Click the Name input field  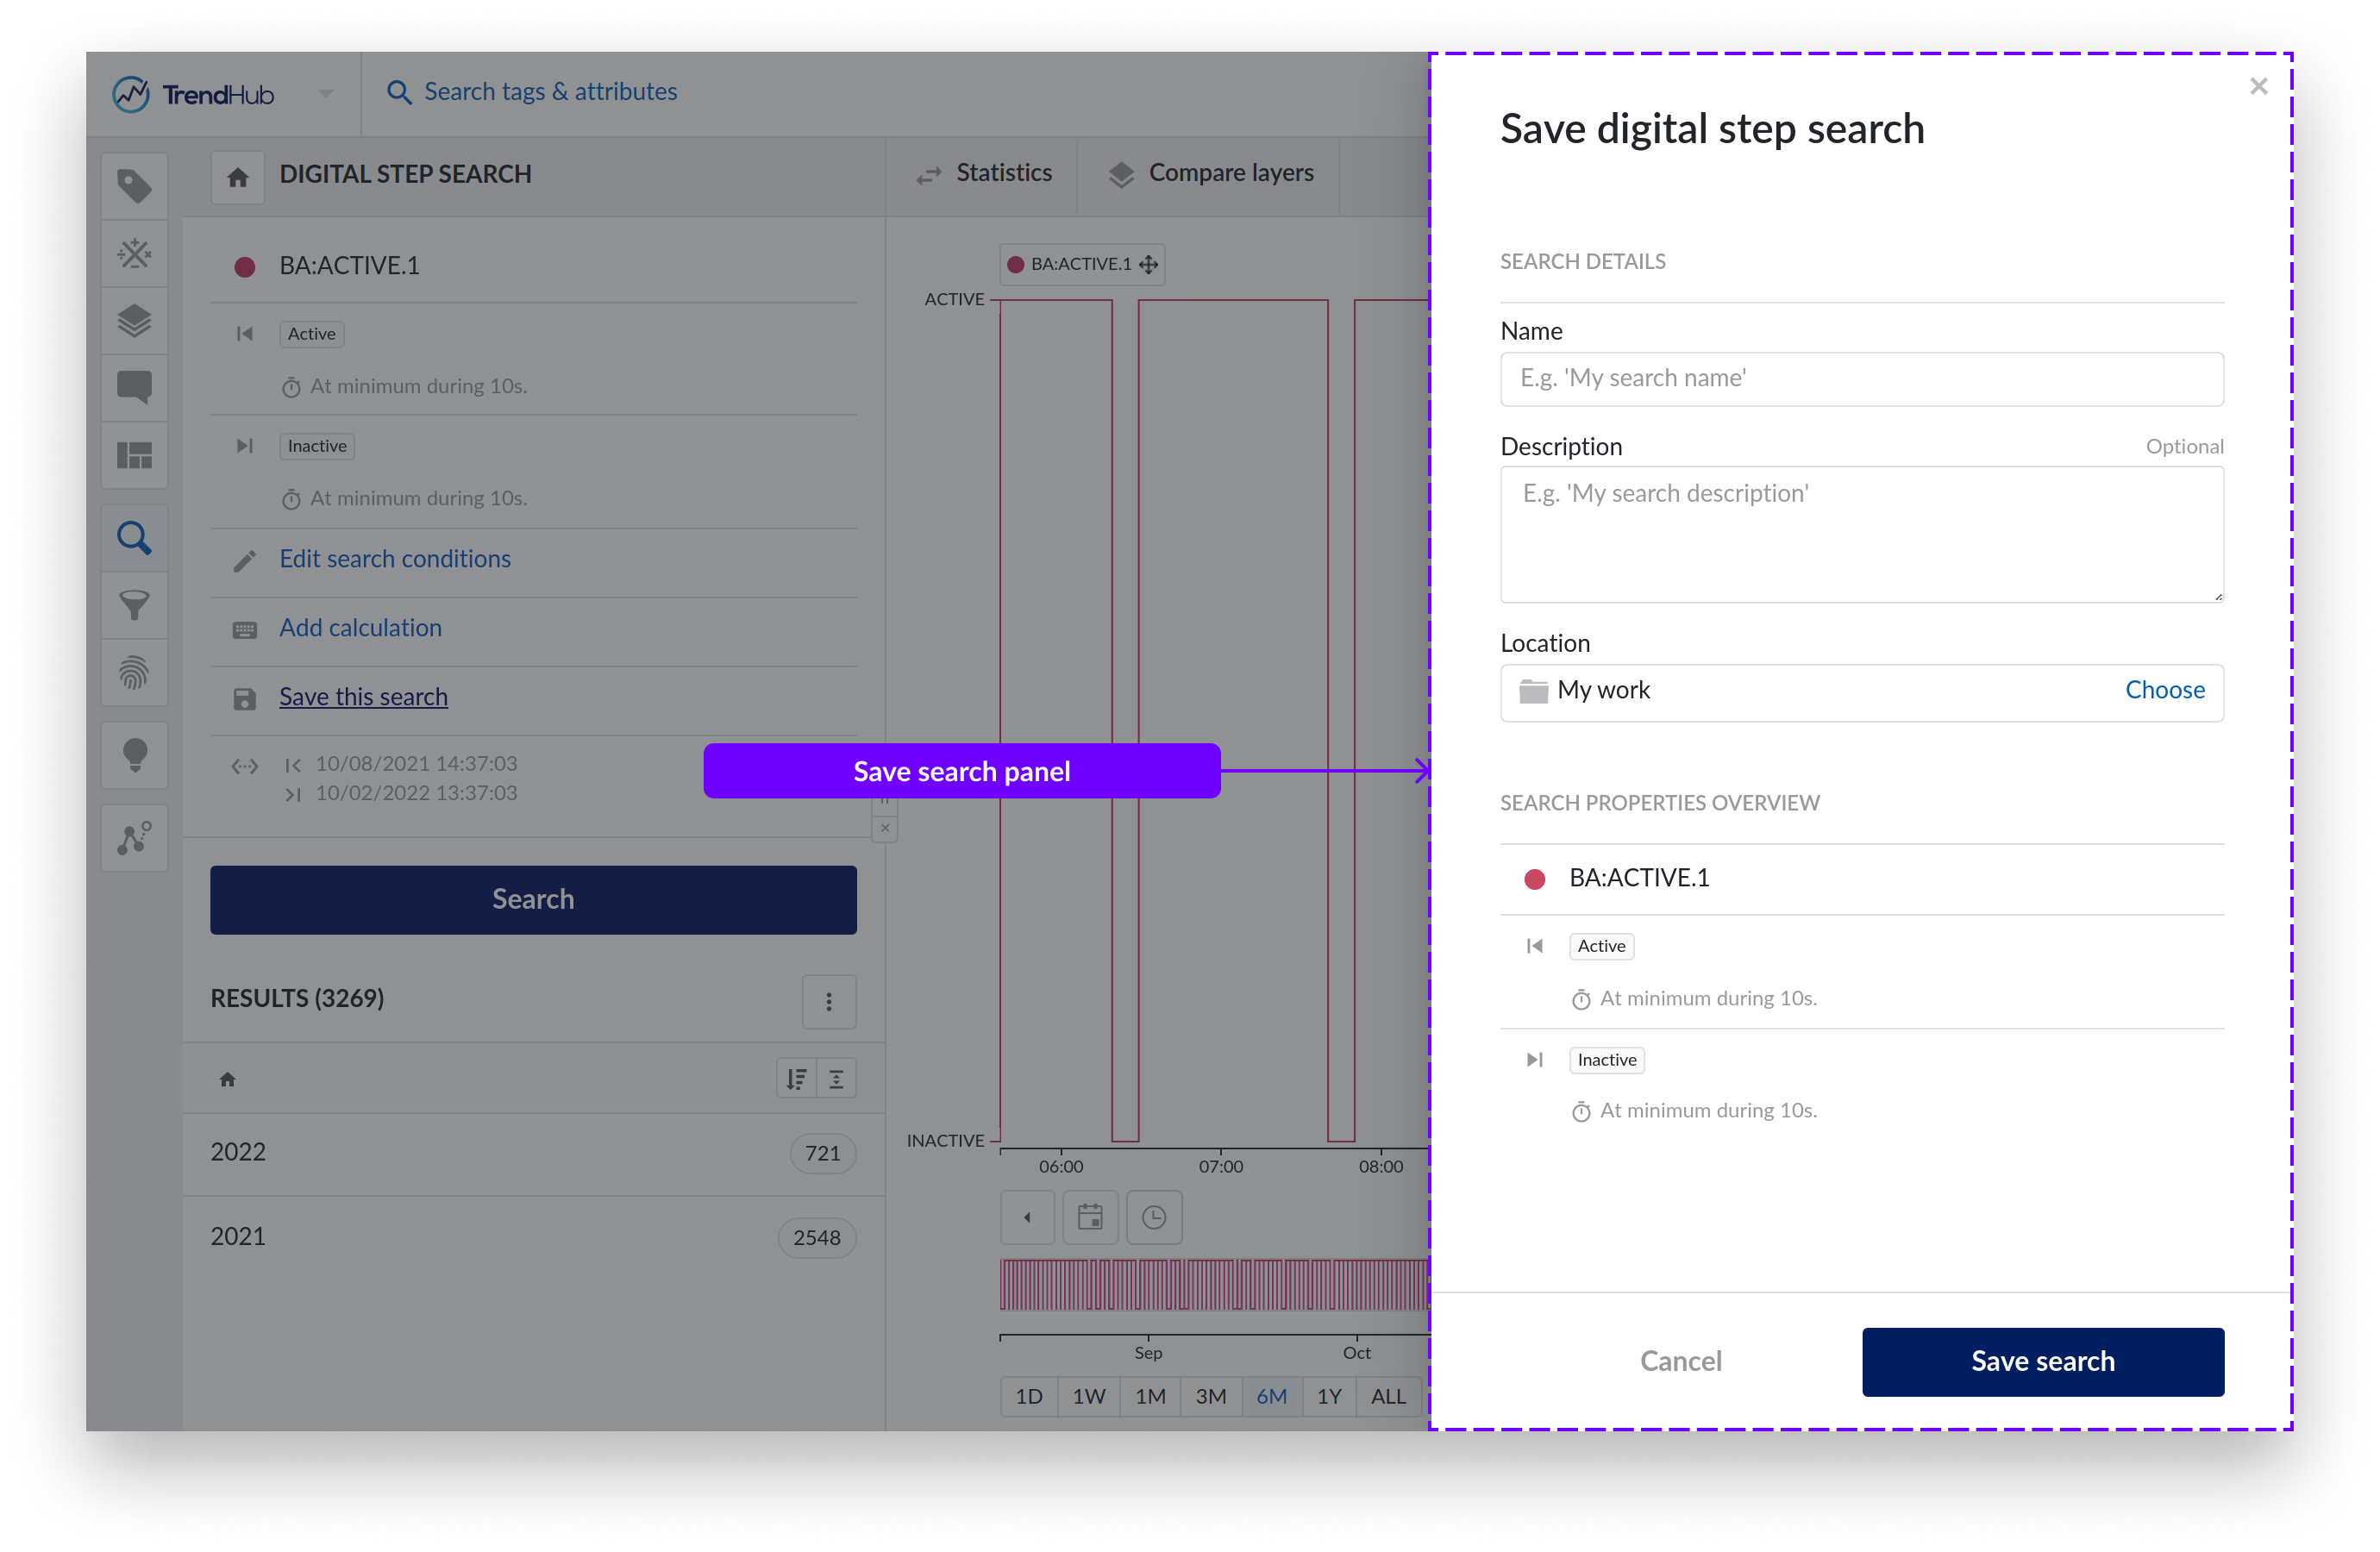point(1861,379)
